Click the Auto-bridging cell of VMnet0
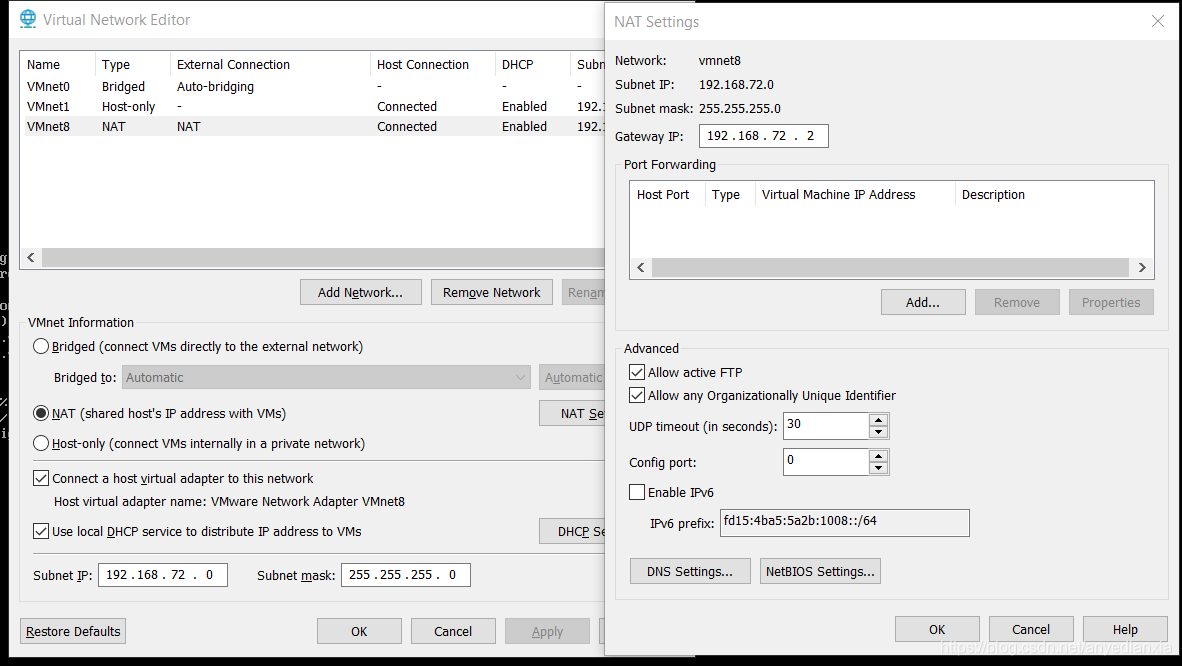The image size is (1182, 666). coord(216,86)
